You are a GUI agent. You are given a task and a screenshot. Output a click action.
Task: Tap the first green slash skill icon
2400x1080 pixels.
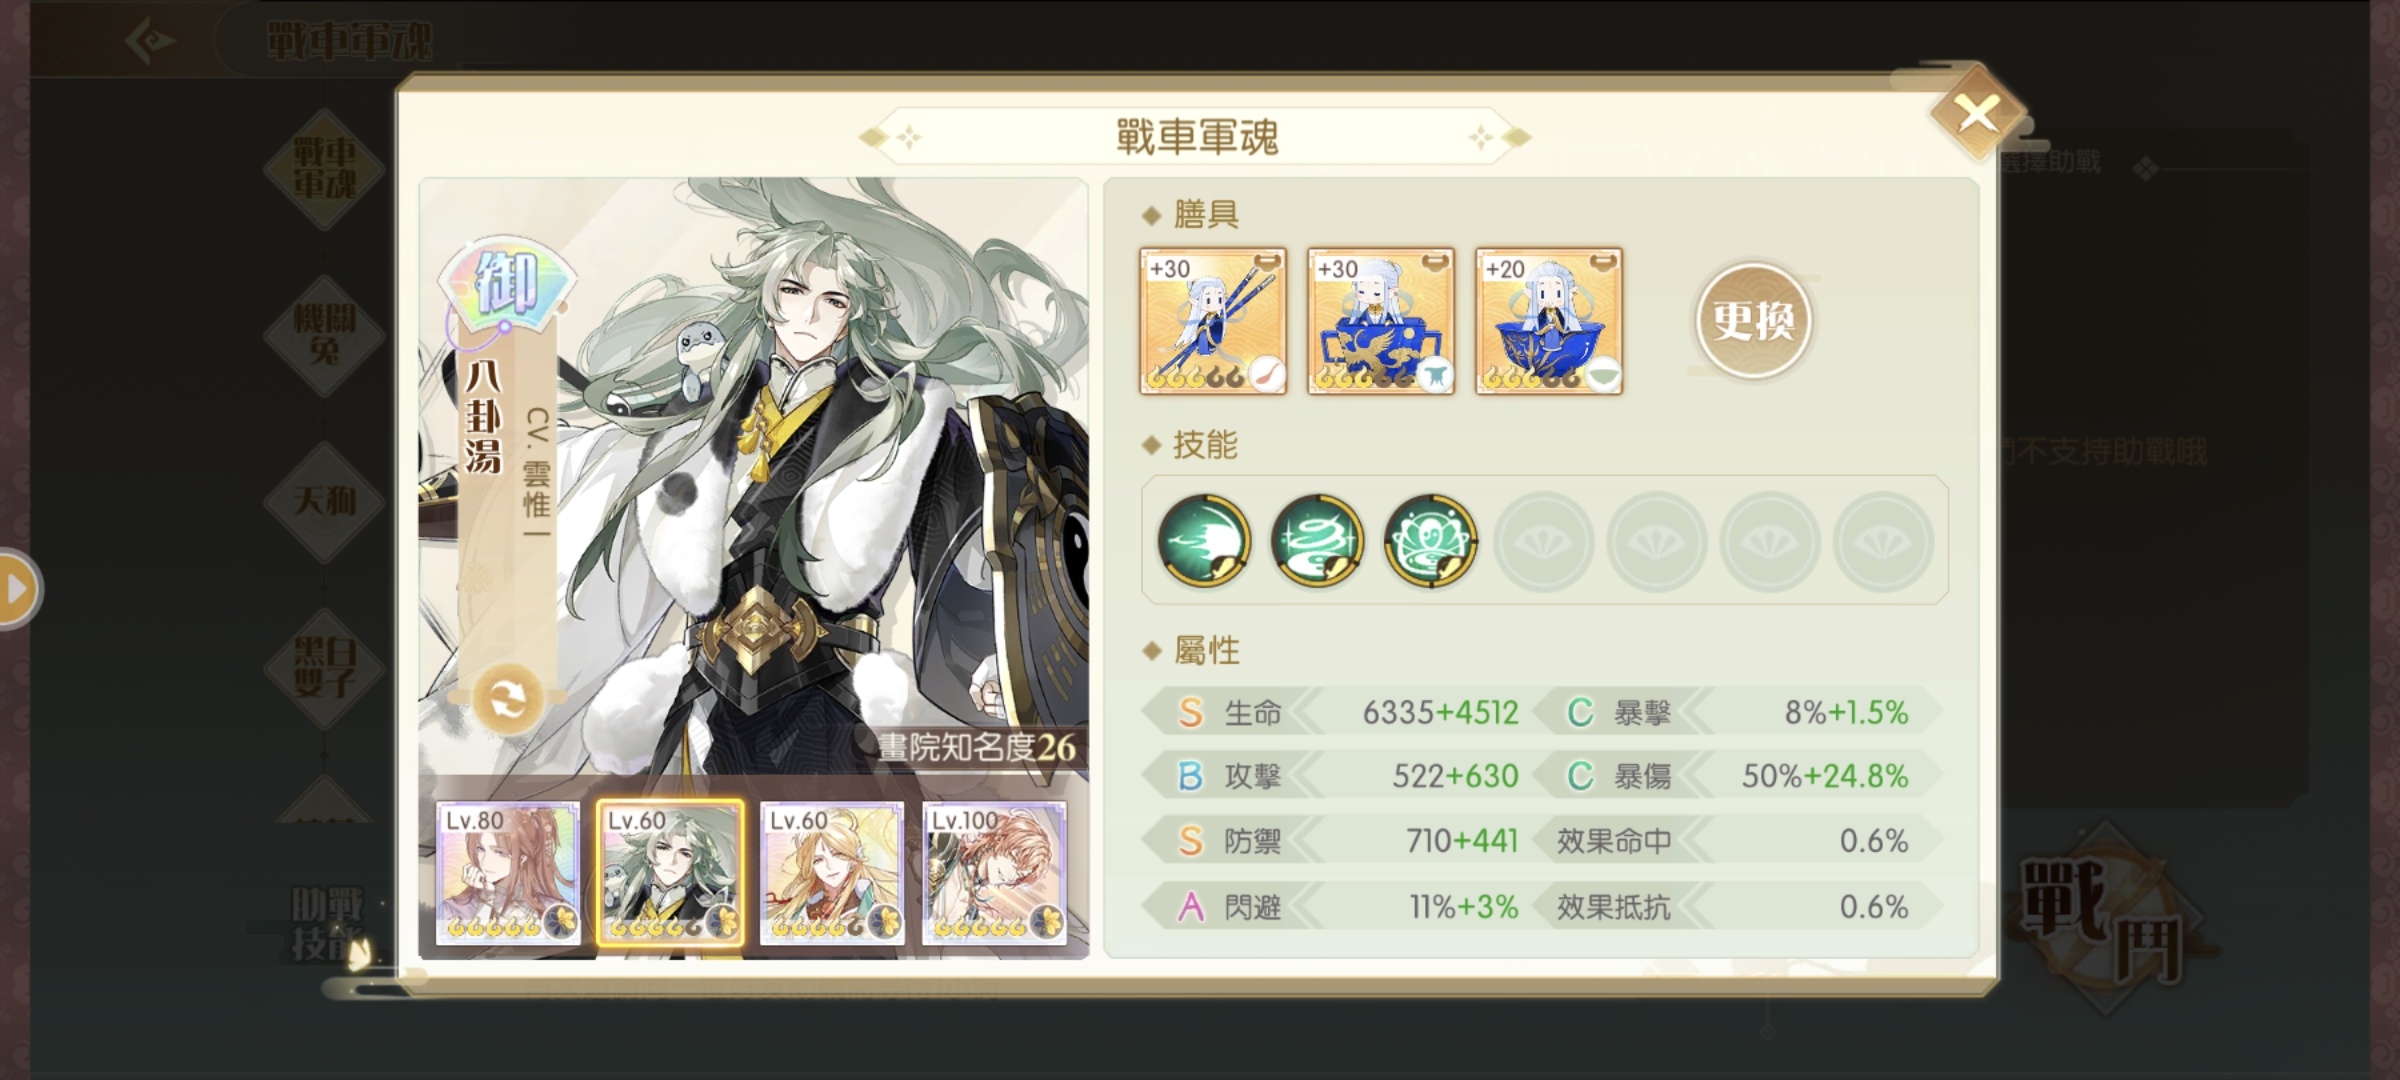tap(1204, 540)
